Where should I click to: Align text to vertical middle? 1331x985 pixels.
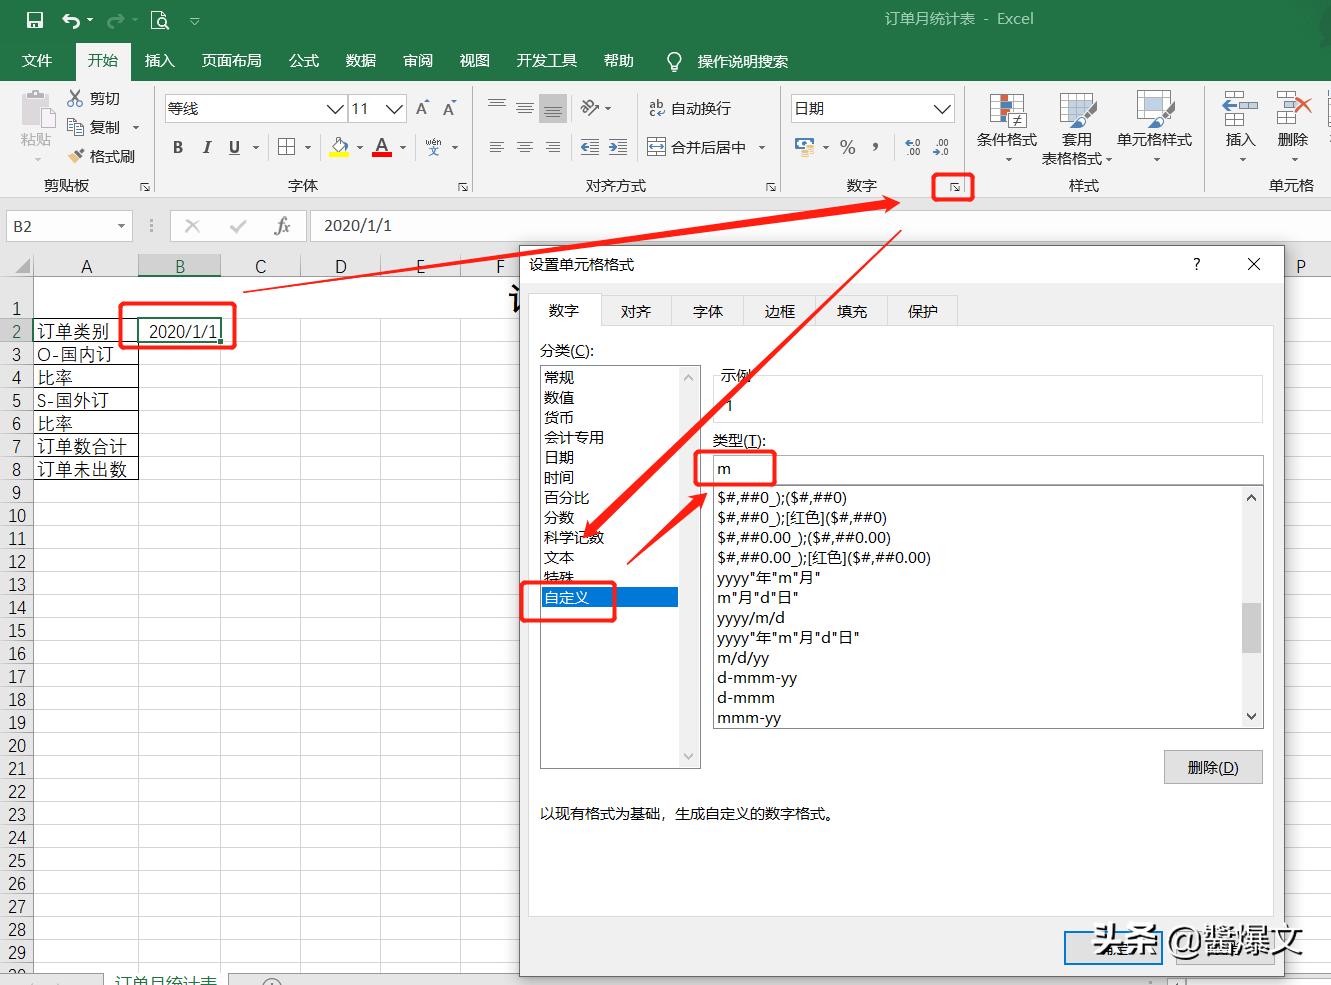[x=524, y=107]
